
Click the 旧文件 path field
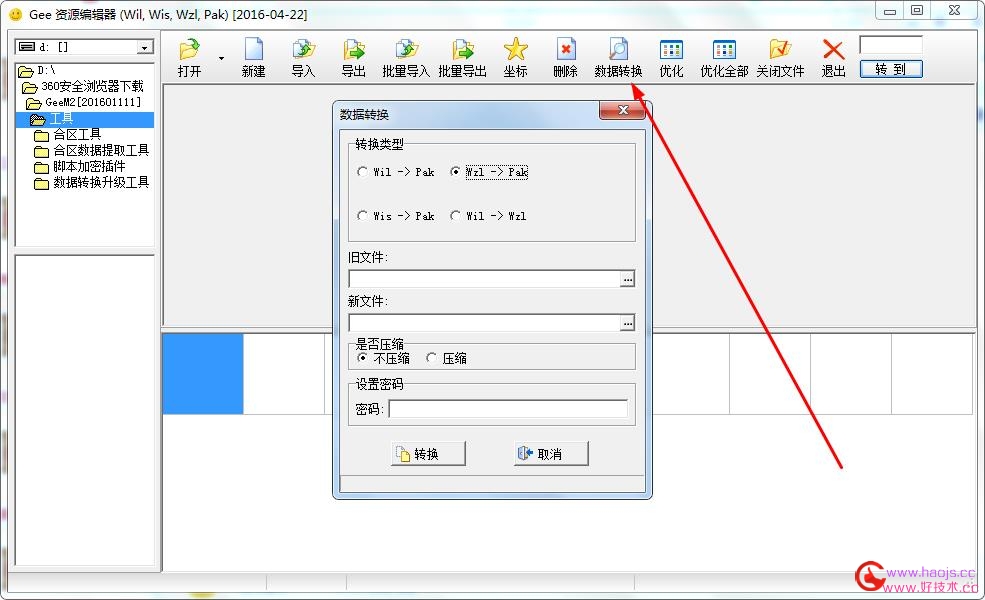(x=484, y=278)
